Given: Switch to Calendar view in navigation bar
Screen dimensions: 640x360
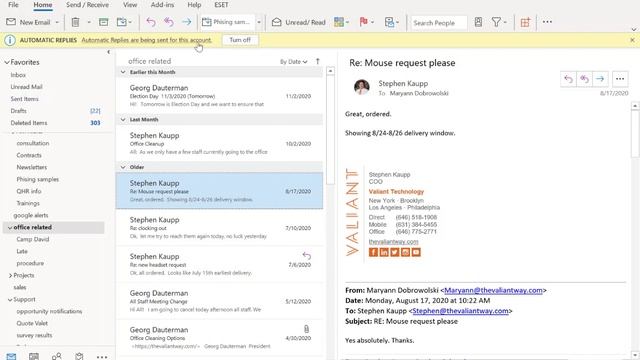Looking at the screenshot, I should [x=34, y=356].
